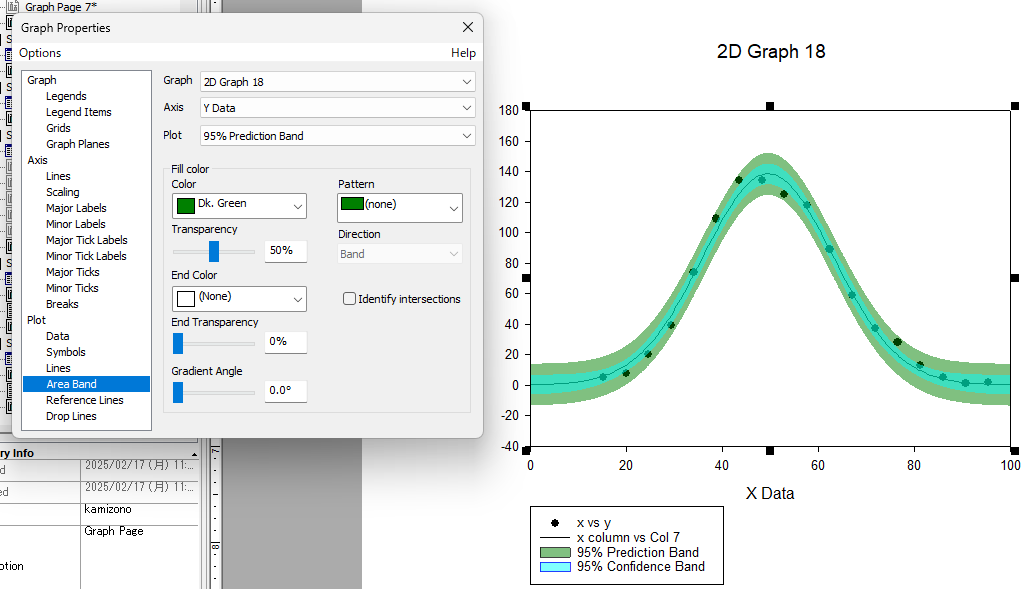This screenshot has height=589, width=1031.
Task: Click the Transparency 50% input field
Action: (285, 251)
